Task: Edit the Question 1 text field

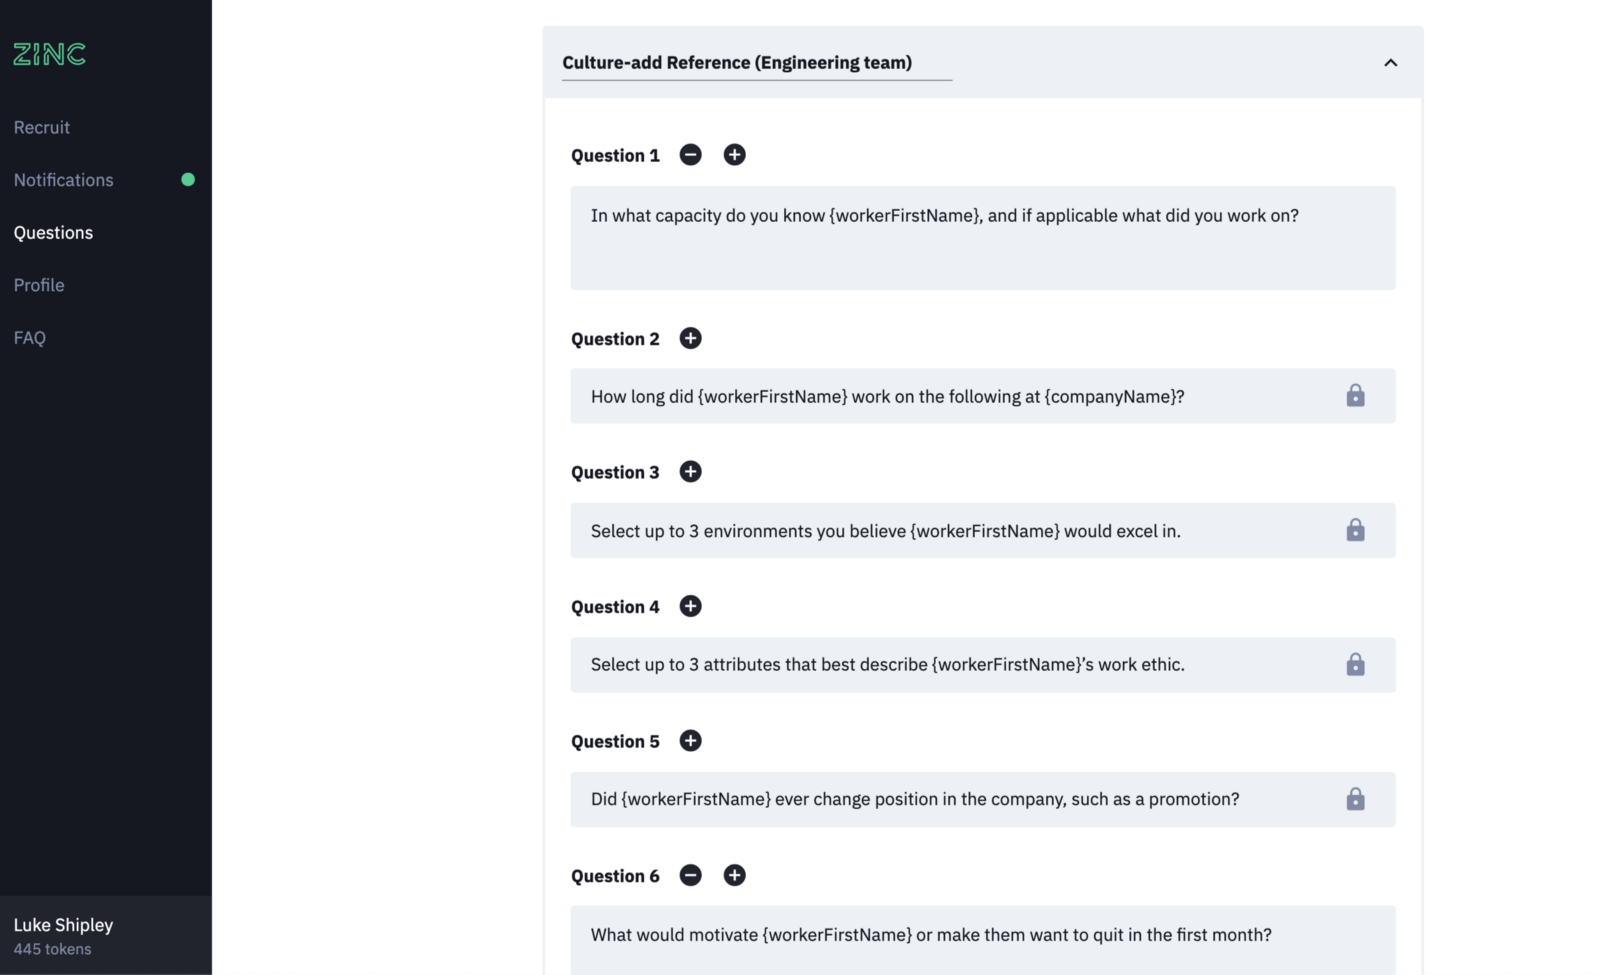Action: tap(982, 238)
